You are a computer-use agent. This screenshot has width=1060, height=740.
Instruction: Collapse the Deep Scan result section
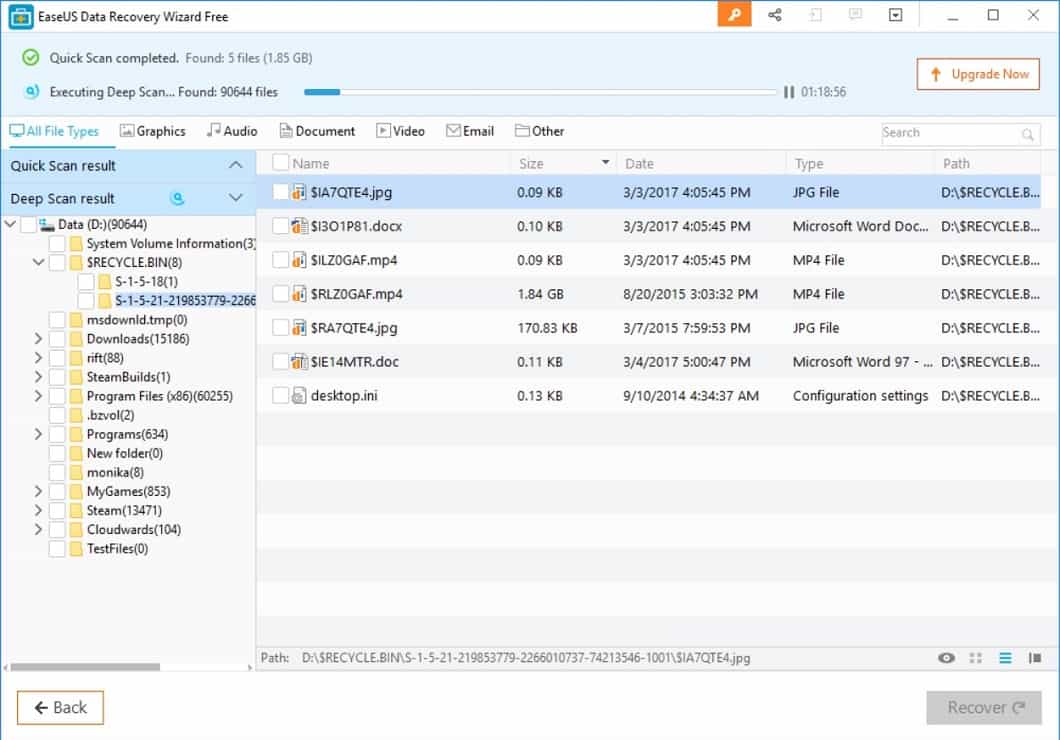point(235,198)
